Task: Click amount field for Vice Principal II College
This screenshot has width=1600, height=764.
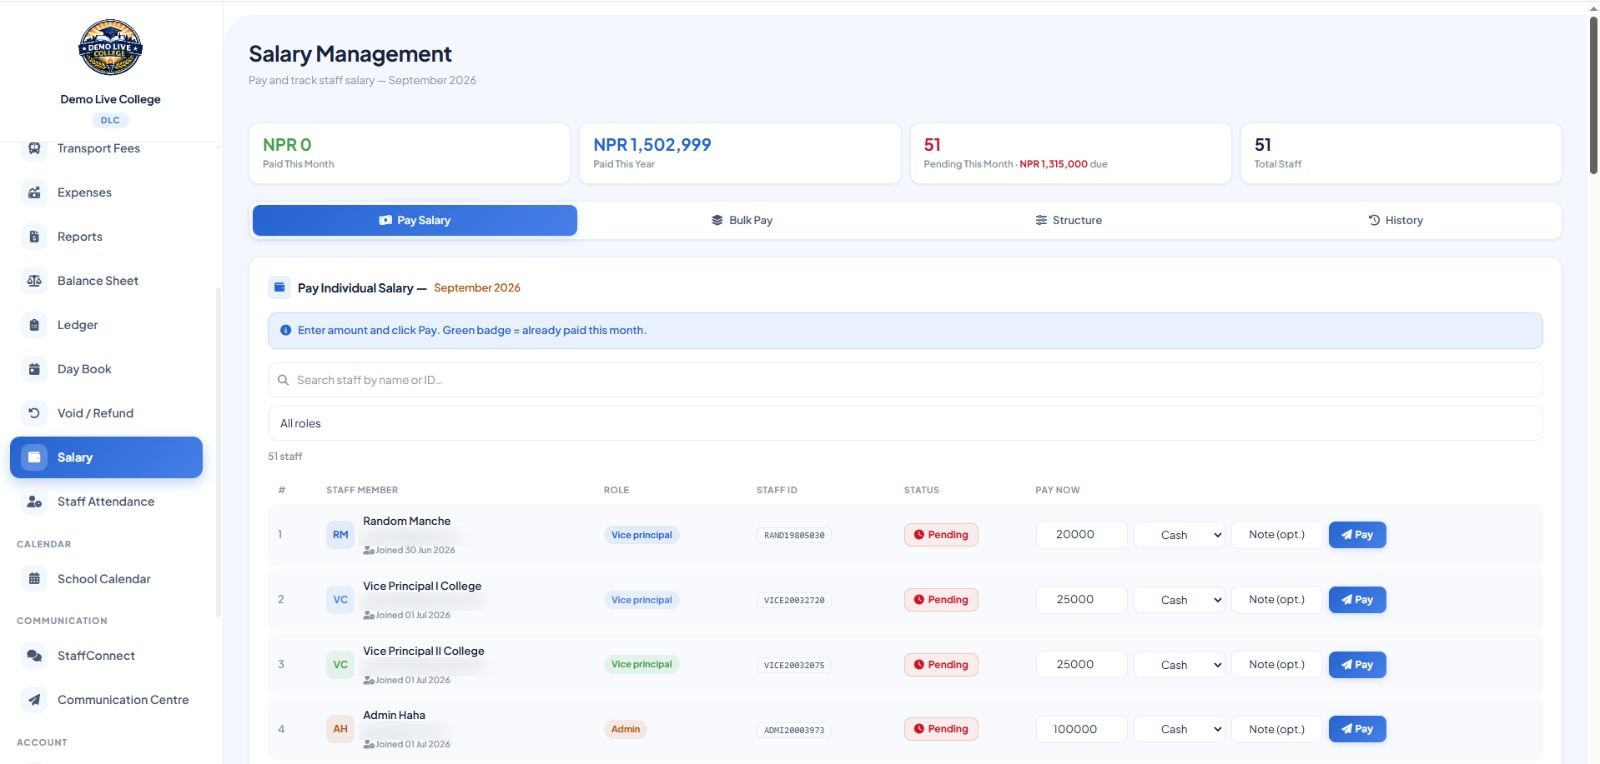Action: pyautogui.click(x=1082, y=665)
